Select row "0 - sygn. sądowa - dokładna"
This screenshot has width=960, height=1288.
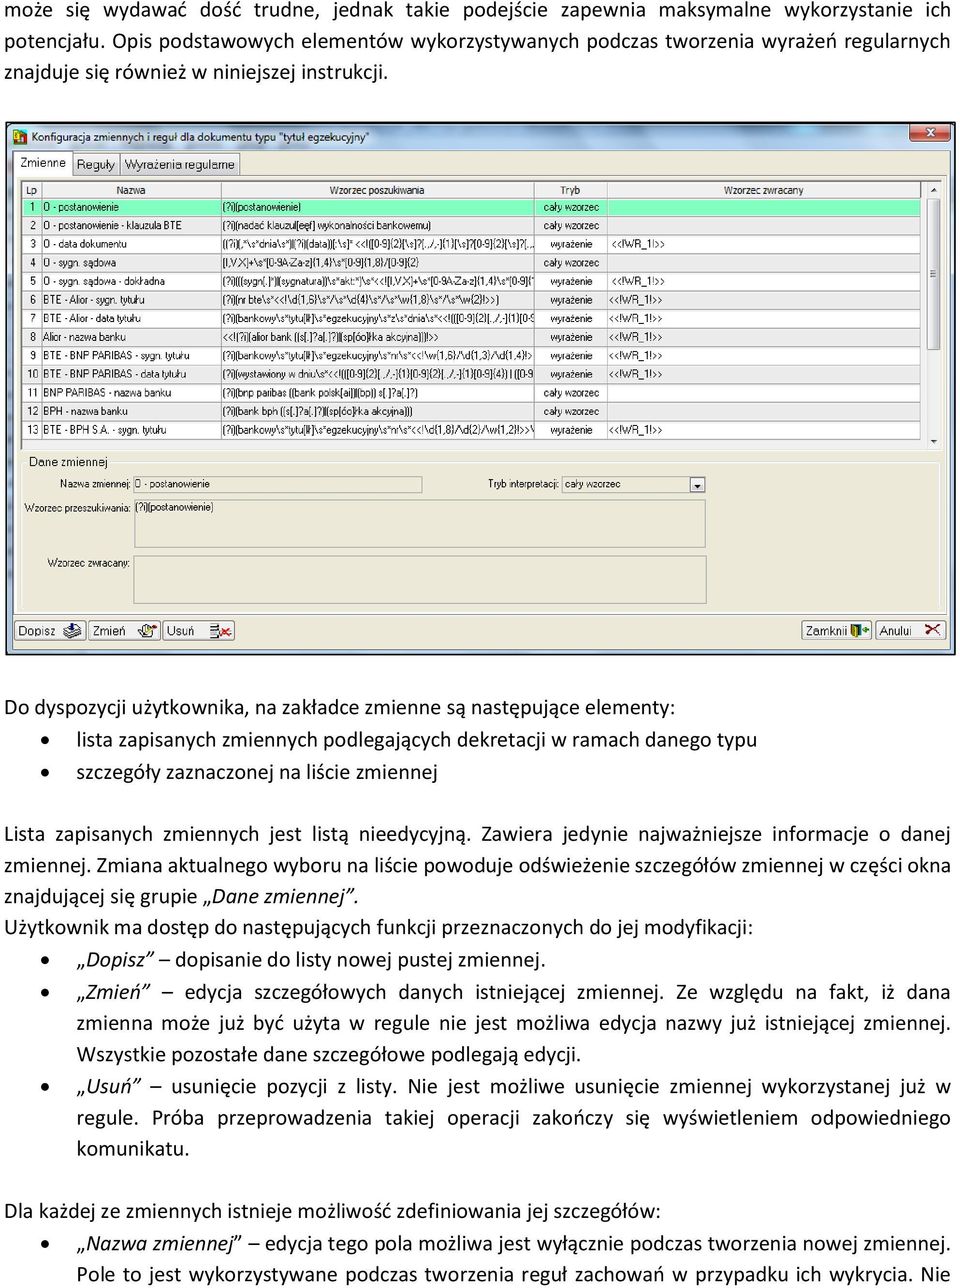(470, 281)
